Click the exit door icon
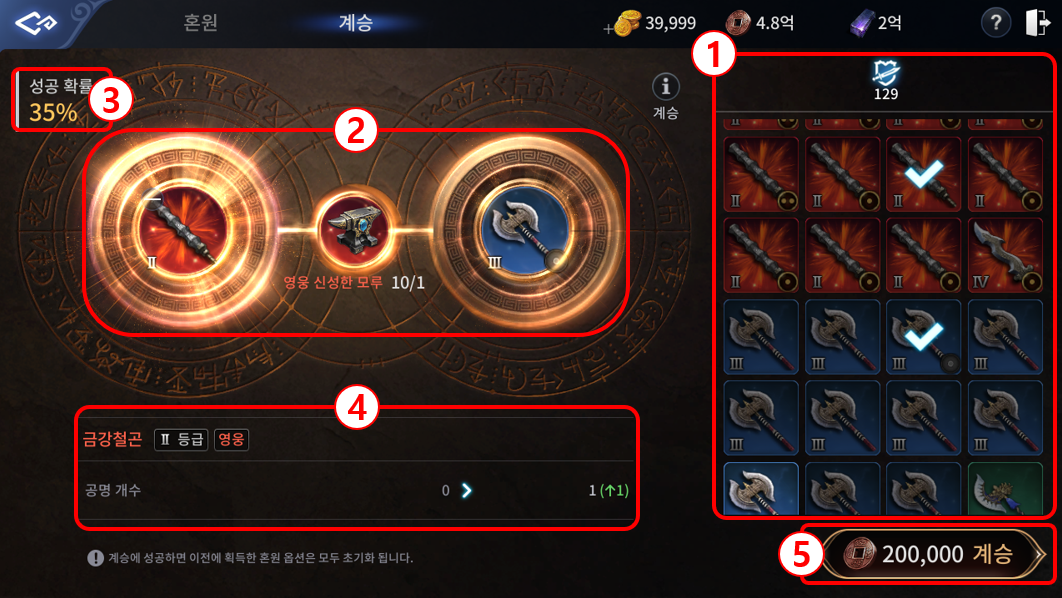The width and height of the screenshot is (1062, 598). click(1037, 22)
